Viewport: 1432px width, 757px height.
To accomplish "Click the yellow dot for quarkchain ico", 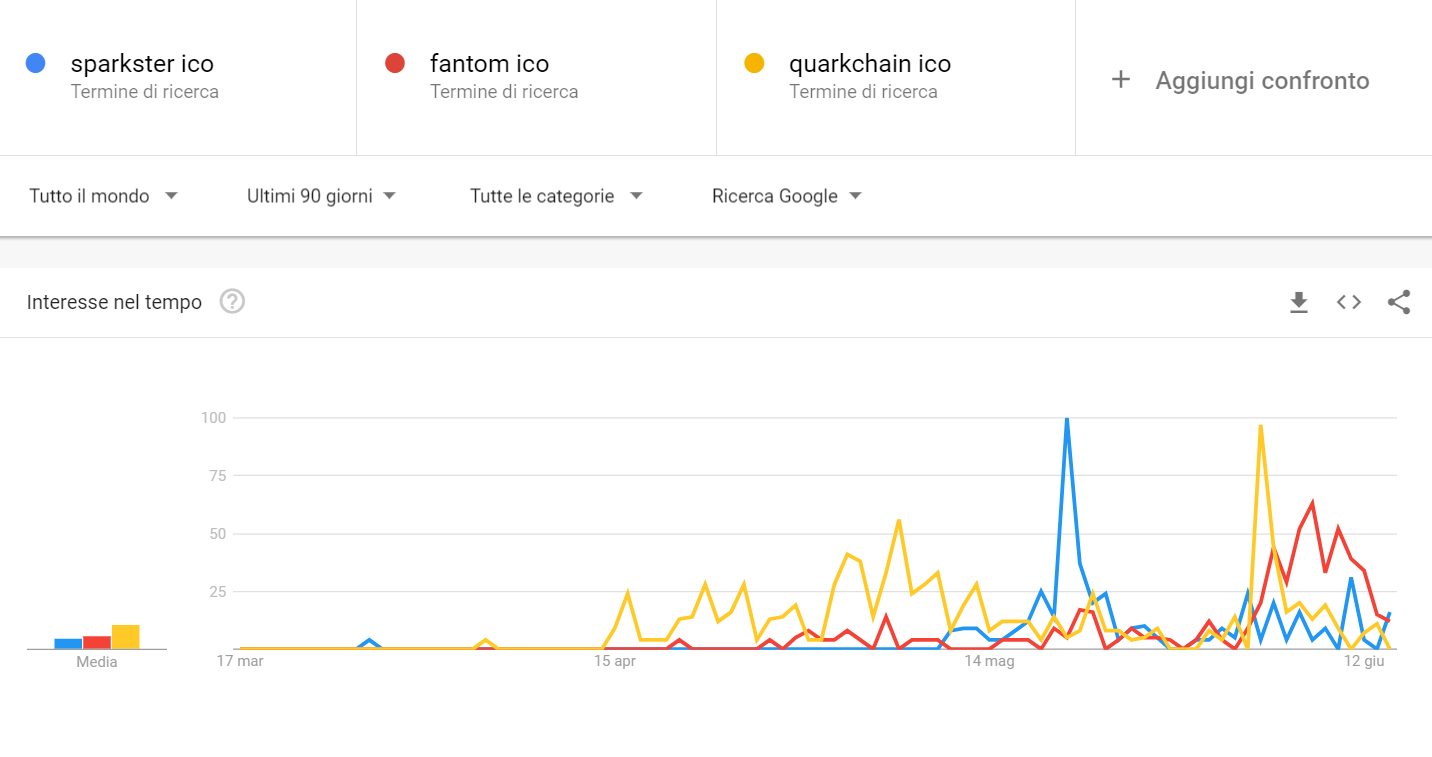I will (754, 63).
